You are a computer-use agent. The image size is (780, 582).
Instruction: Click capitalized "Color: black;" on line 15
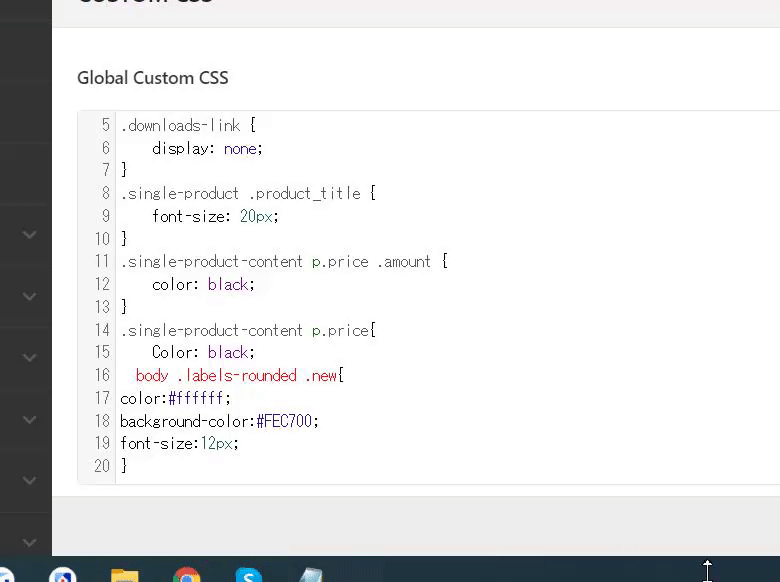click(203, 353)
